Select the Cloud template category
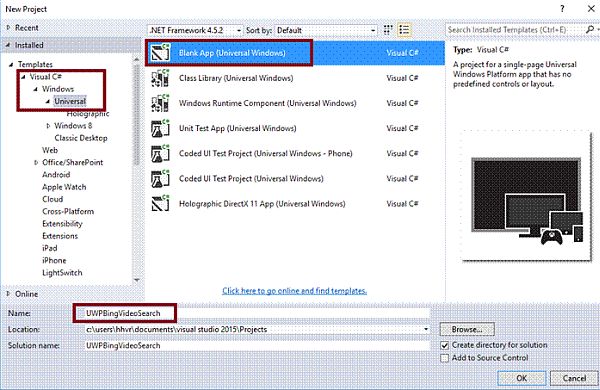 pos(52,199)
